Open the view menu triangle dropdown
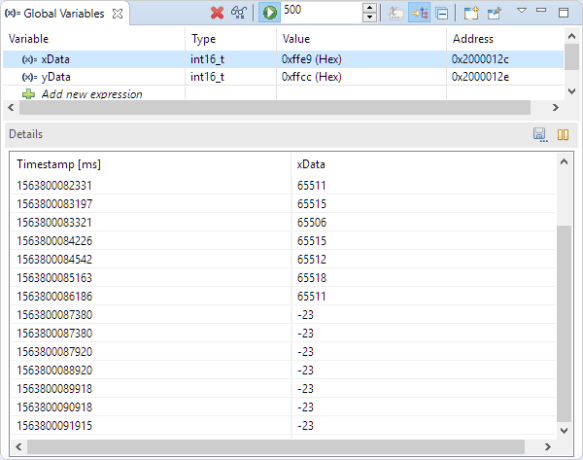583x460 pixels. [522, 10]
